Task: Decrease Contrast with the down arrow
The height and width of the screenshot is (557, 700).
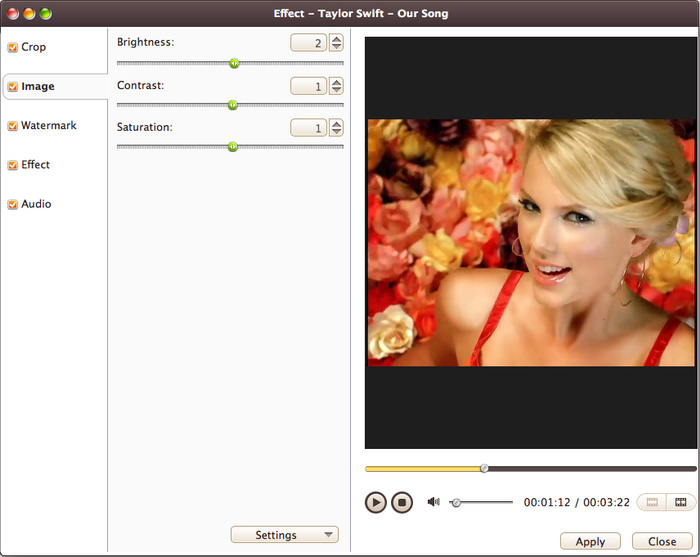Action: (336, 91)
